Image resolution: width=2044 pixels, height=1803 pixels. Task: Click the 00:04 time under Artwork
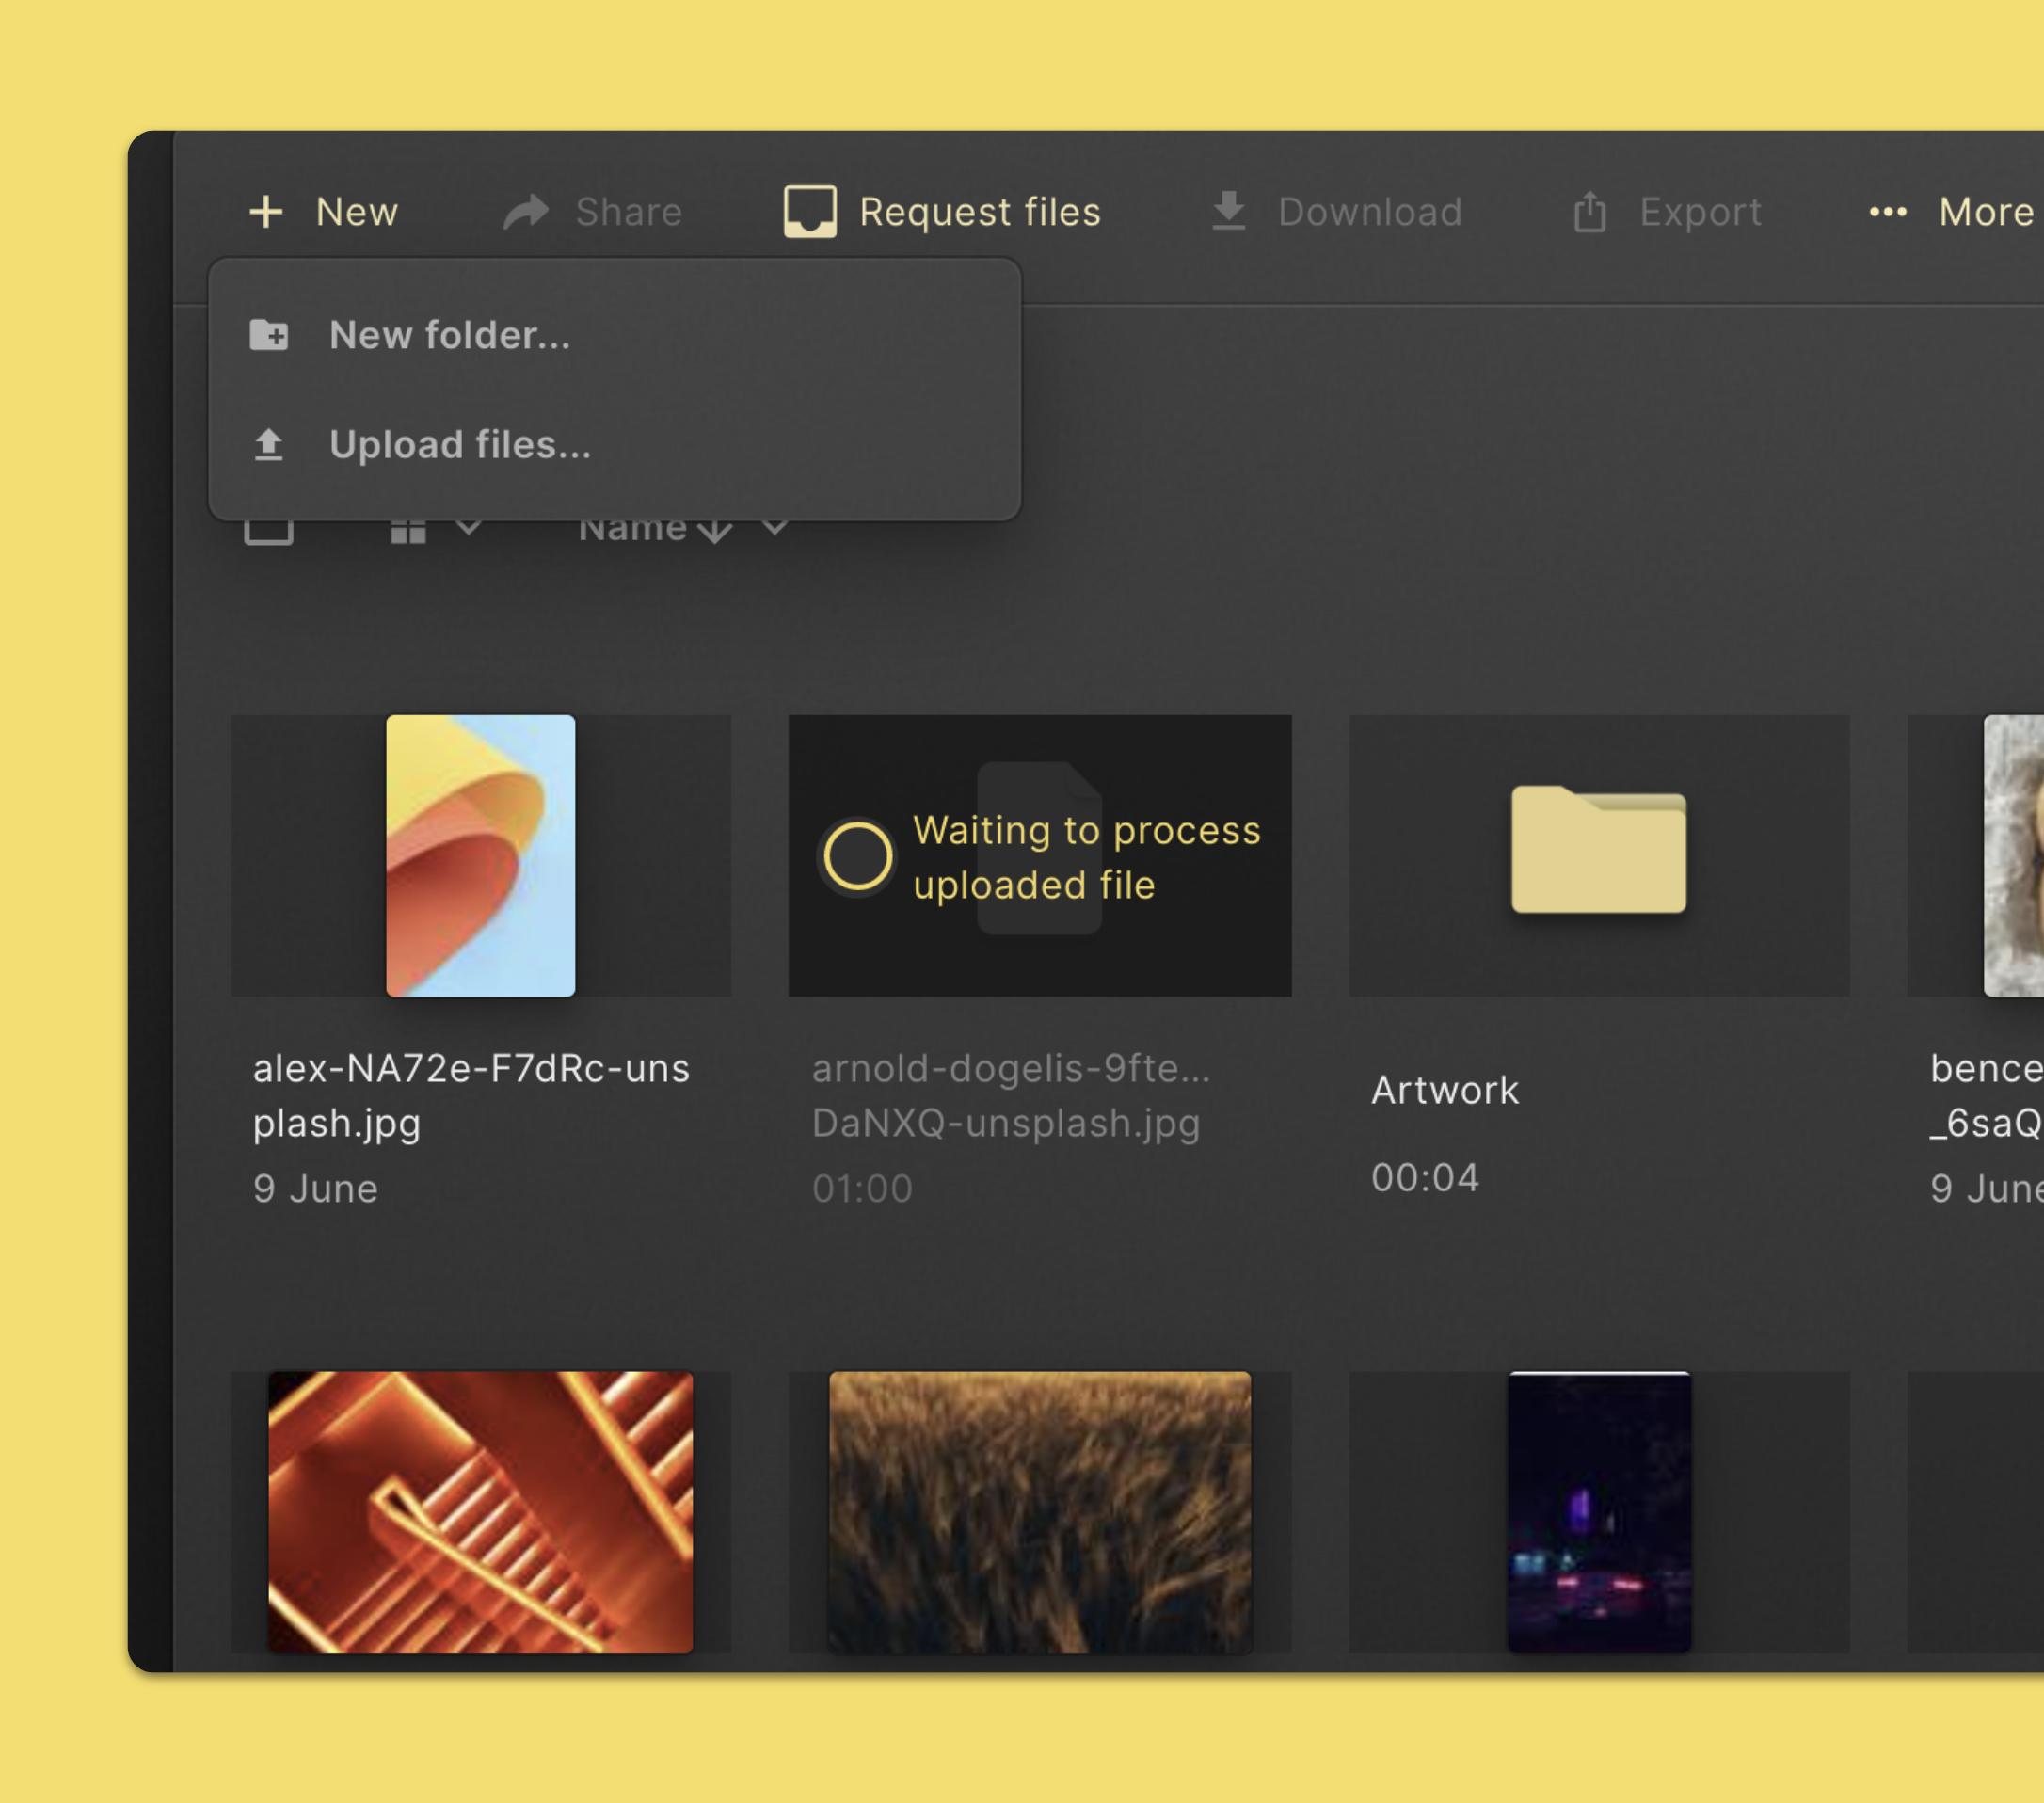pyautogui.click(x=1425, y=1178)
